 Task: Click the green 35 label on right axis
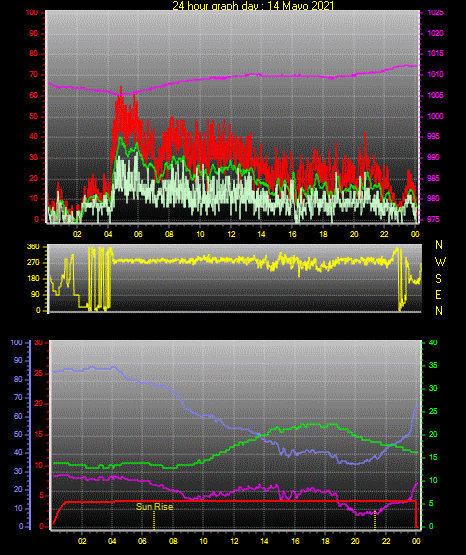pyautogui.click(x=433, y=365)
